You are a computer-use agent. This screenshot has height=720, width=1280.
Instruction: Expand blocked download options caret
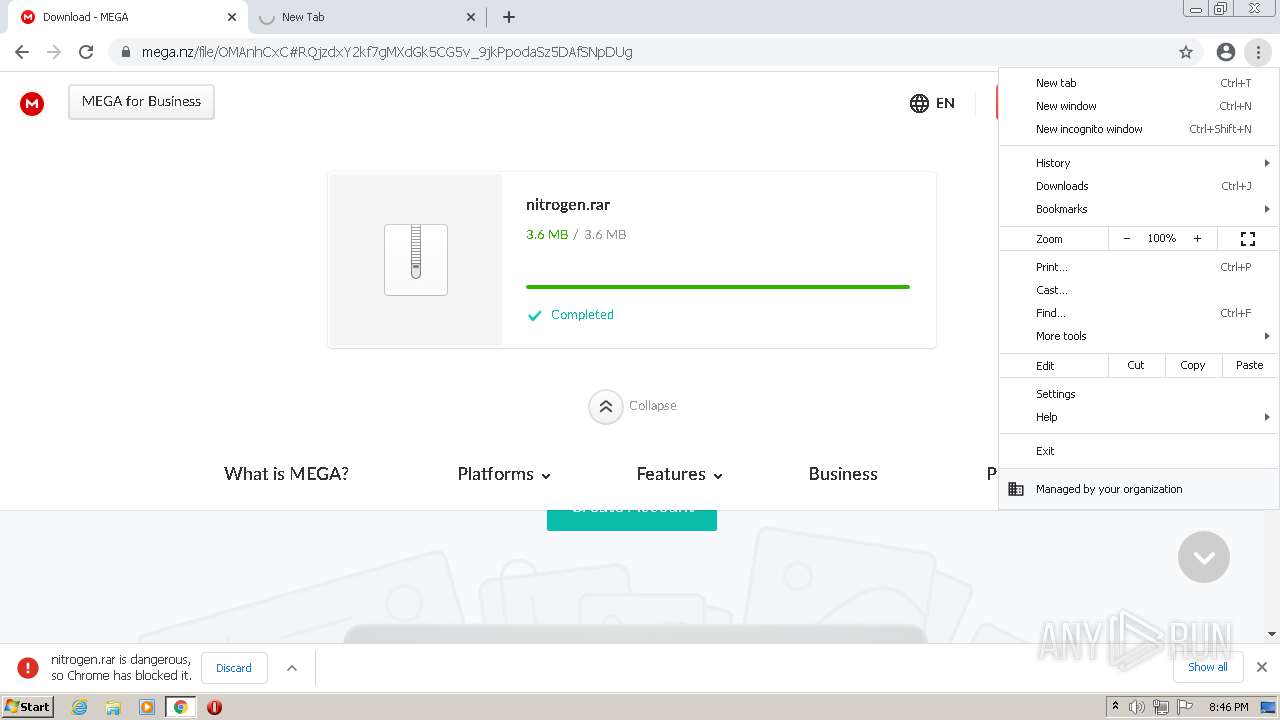292,668
